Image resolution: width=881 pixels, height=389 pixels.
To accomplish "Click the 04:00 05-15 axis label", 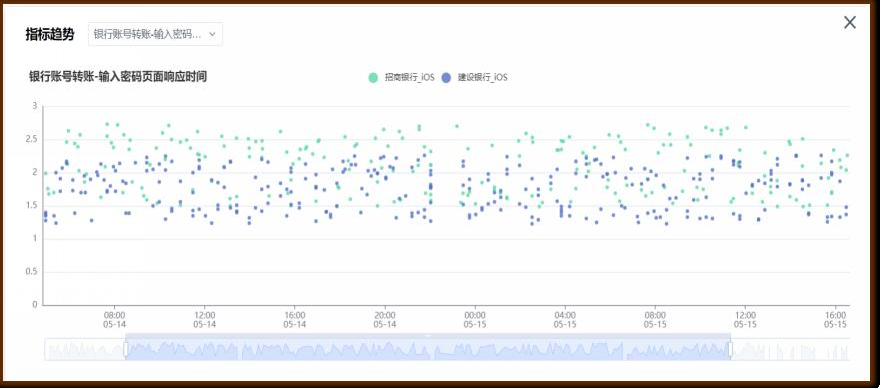I will pos(565,320).
